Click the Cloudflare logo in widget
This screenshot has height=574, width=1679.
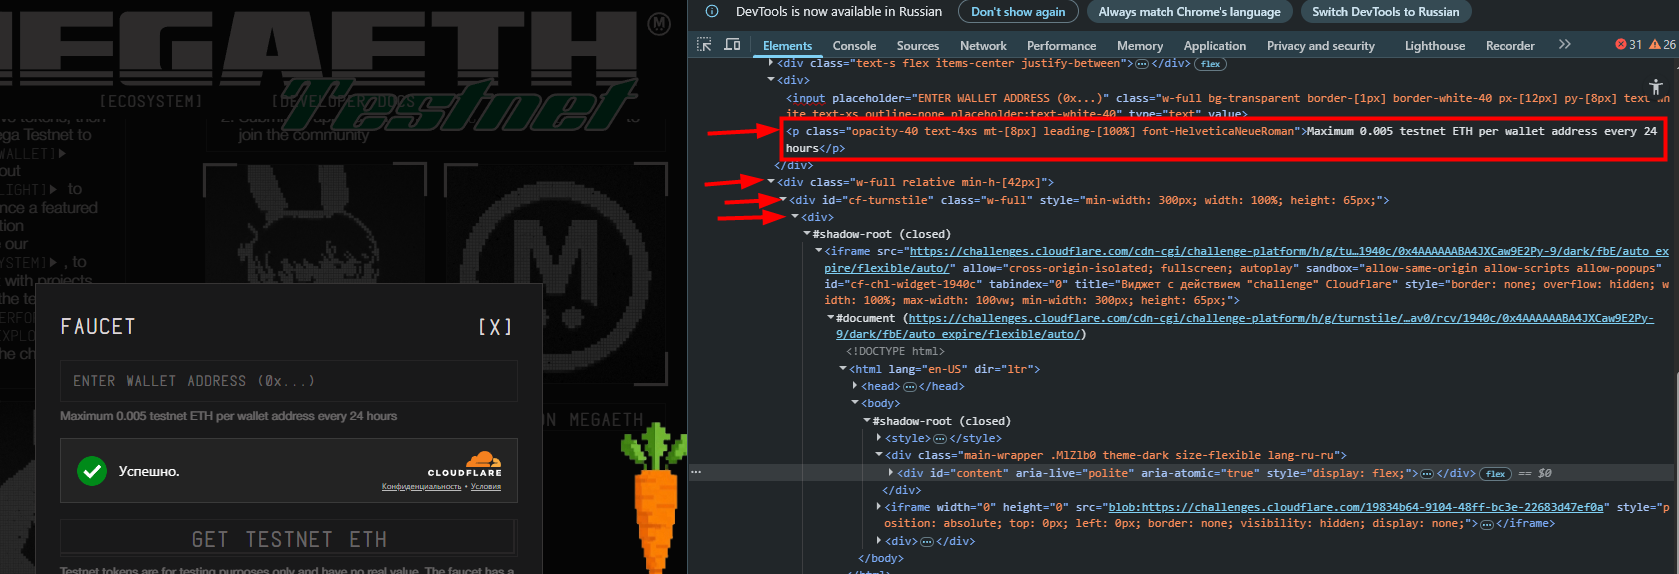click(x=465, y=465)
